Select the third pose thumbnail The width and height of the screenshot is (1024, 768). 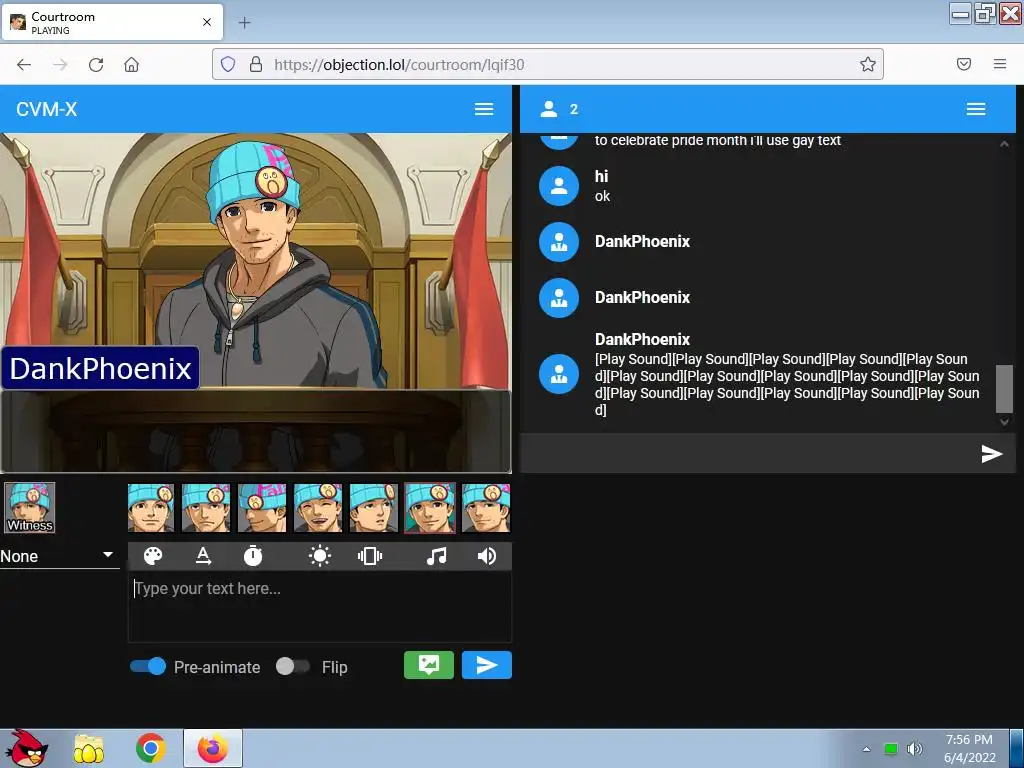262,508
